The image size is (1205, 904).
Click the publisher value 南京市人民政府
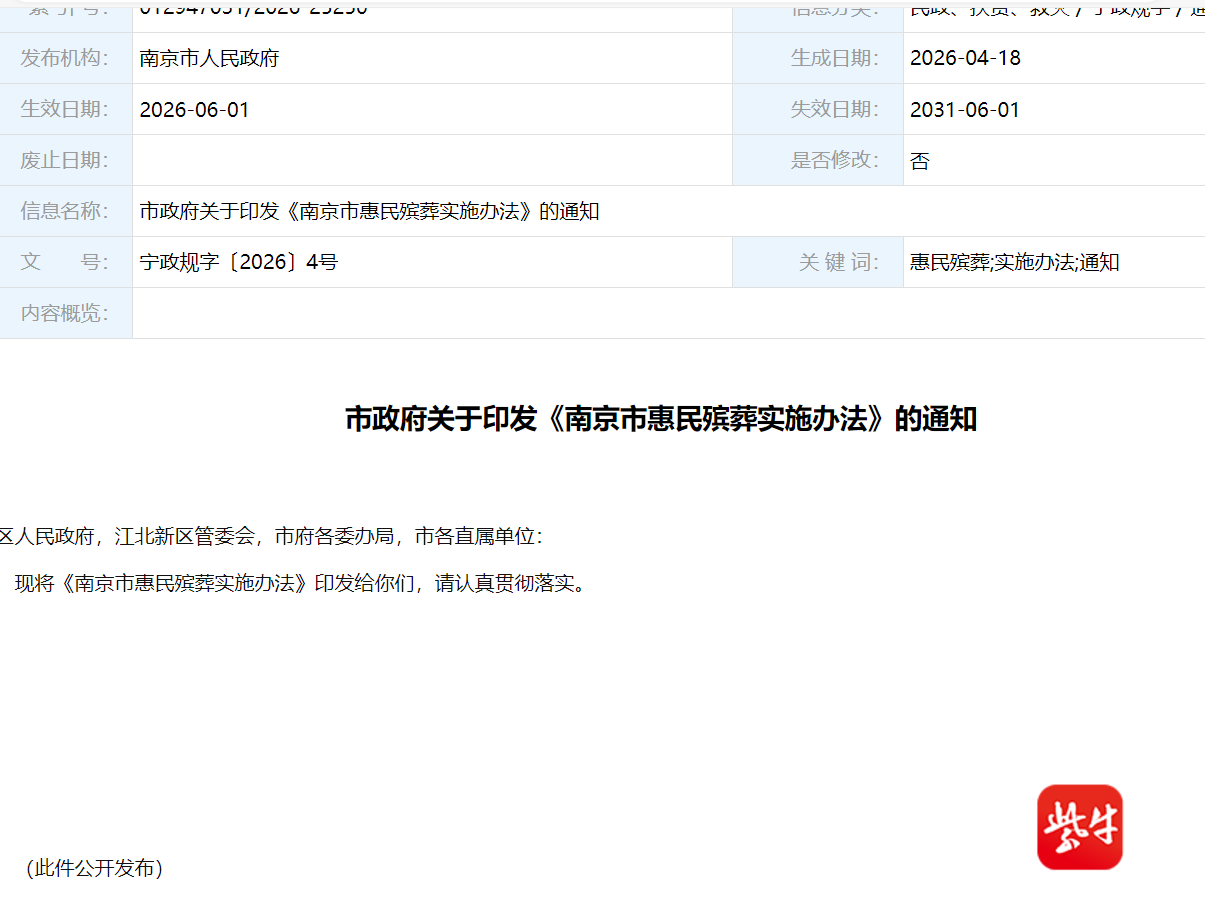tap(209, 58)
